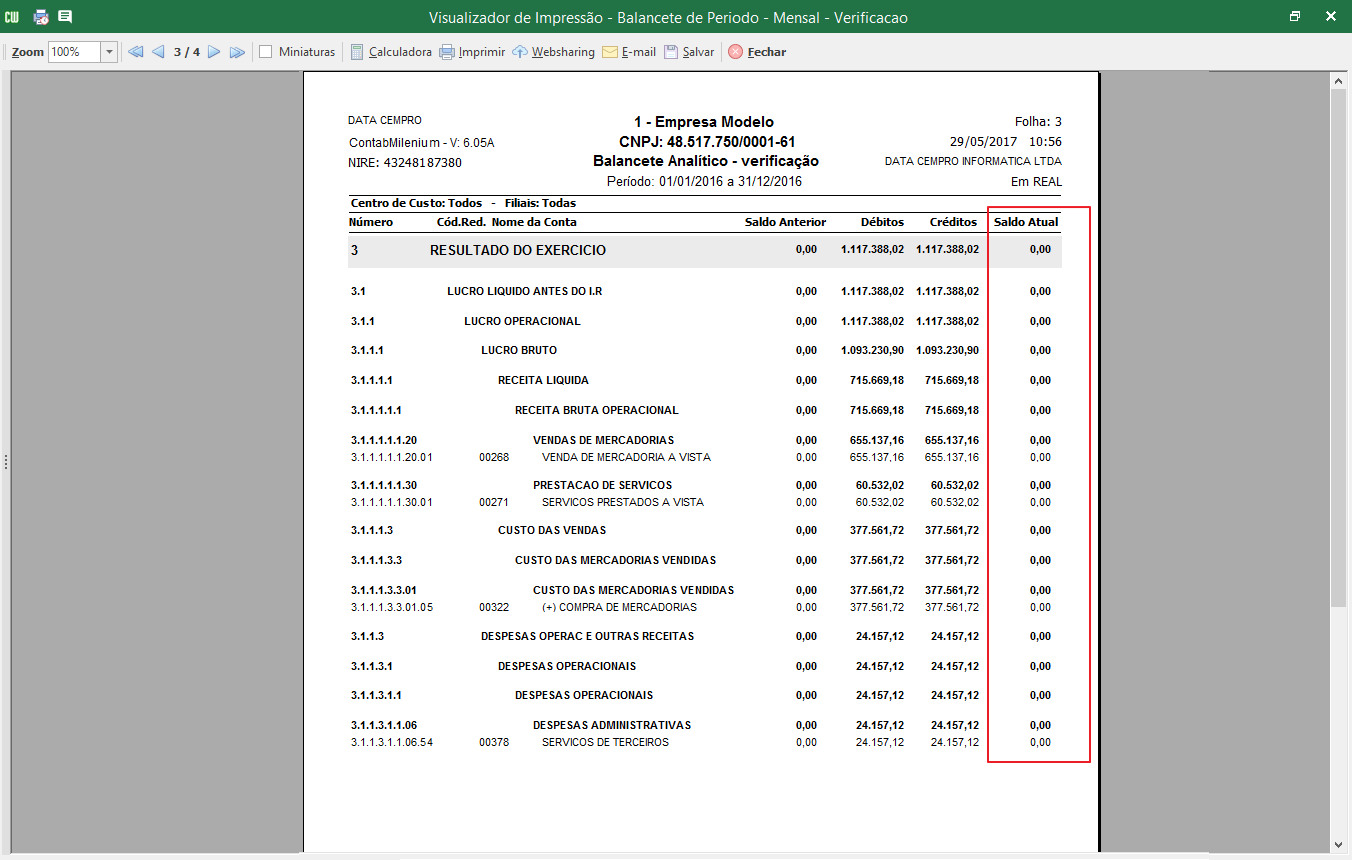The image size is (1352, 860).
Task: Click reduced code 00378
Action: click(x=494, y=742)
